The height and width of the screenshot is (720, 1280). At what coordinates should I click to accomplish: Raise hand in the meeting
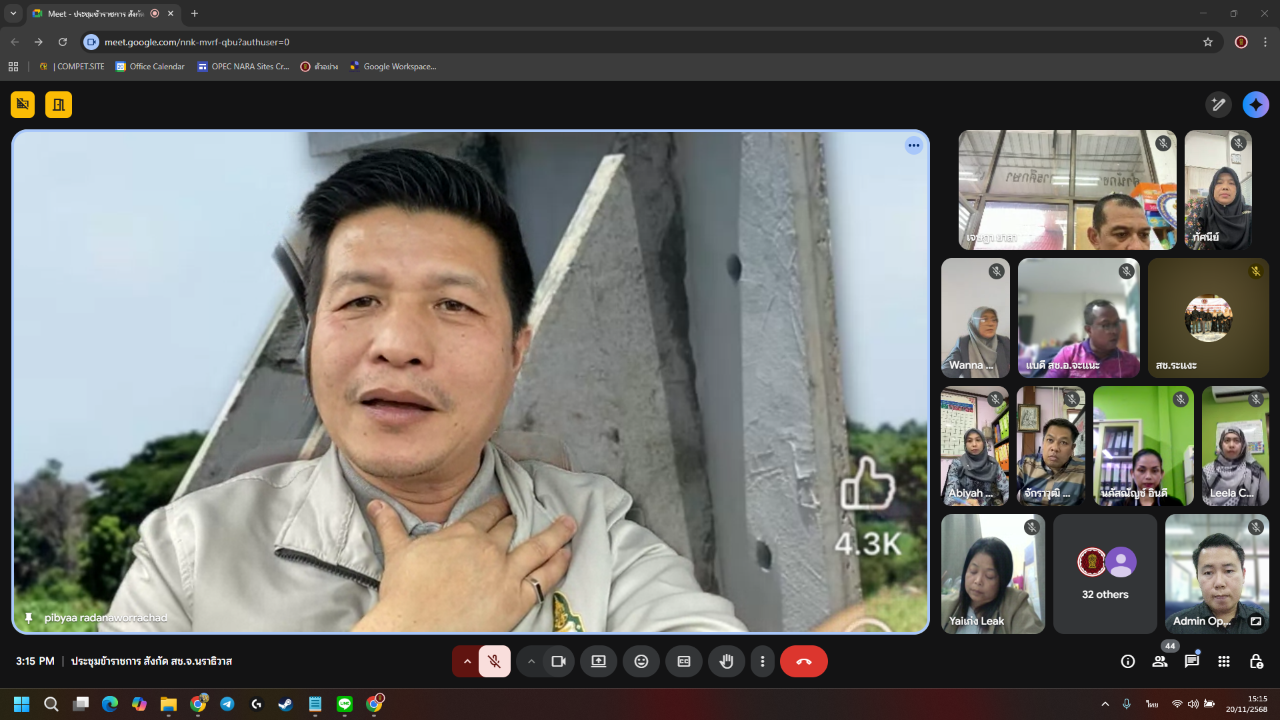click(727, 661)
